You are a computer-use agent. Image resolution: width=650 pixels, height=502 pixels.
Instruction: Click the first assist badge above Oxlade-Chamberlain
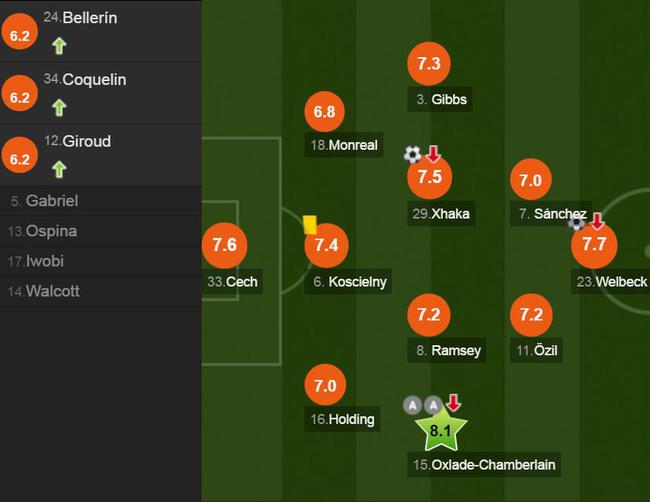[412, 405]
